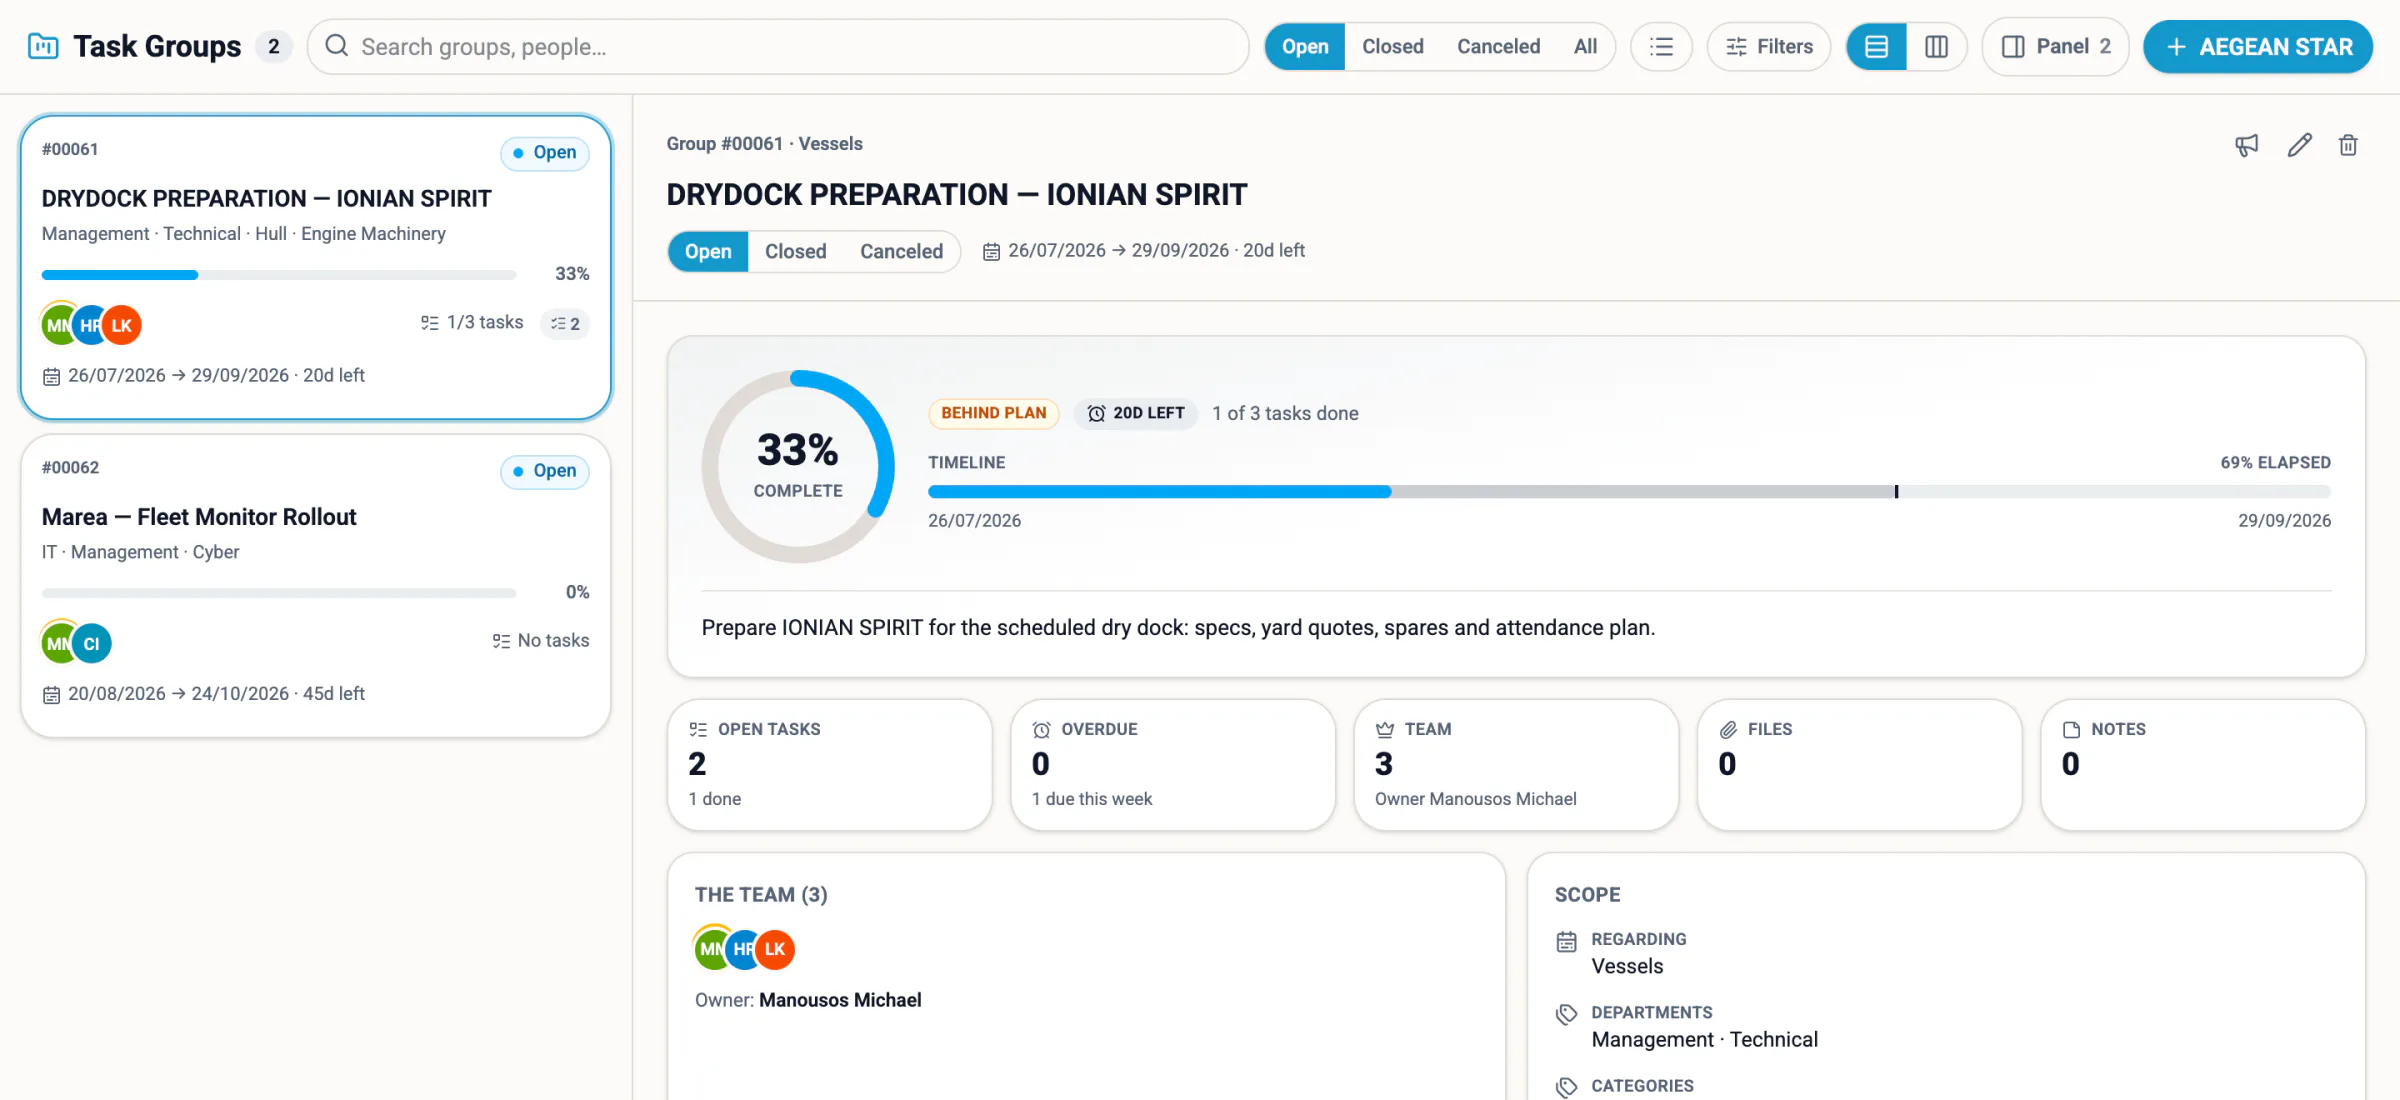Viewport: 2400px width, 1100px height.
Task: Expand the Team stat card
Action: click(1516, 765)
